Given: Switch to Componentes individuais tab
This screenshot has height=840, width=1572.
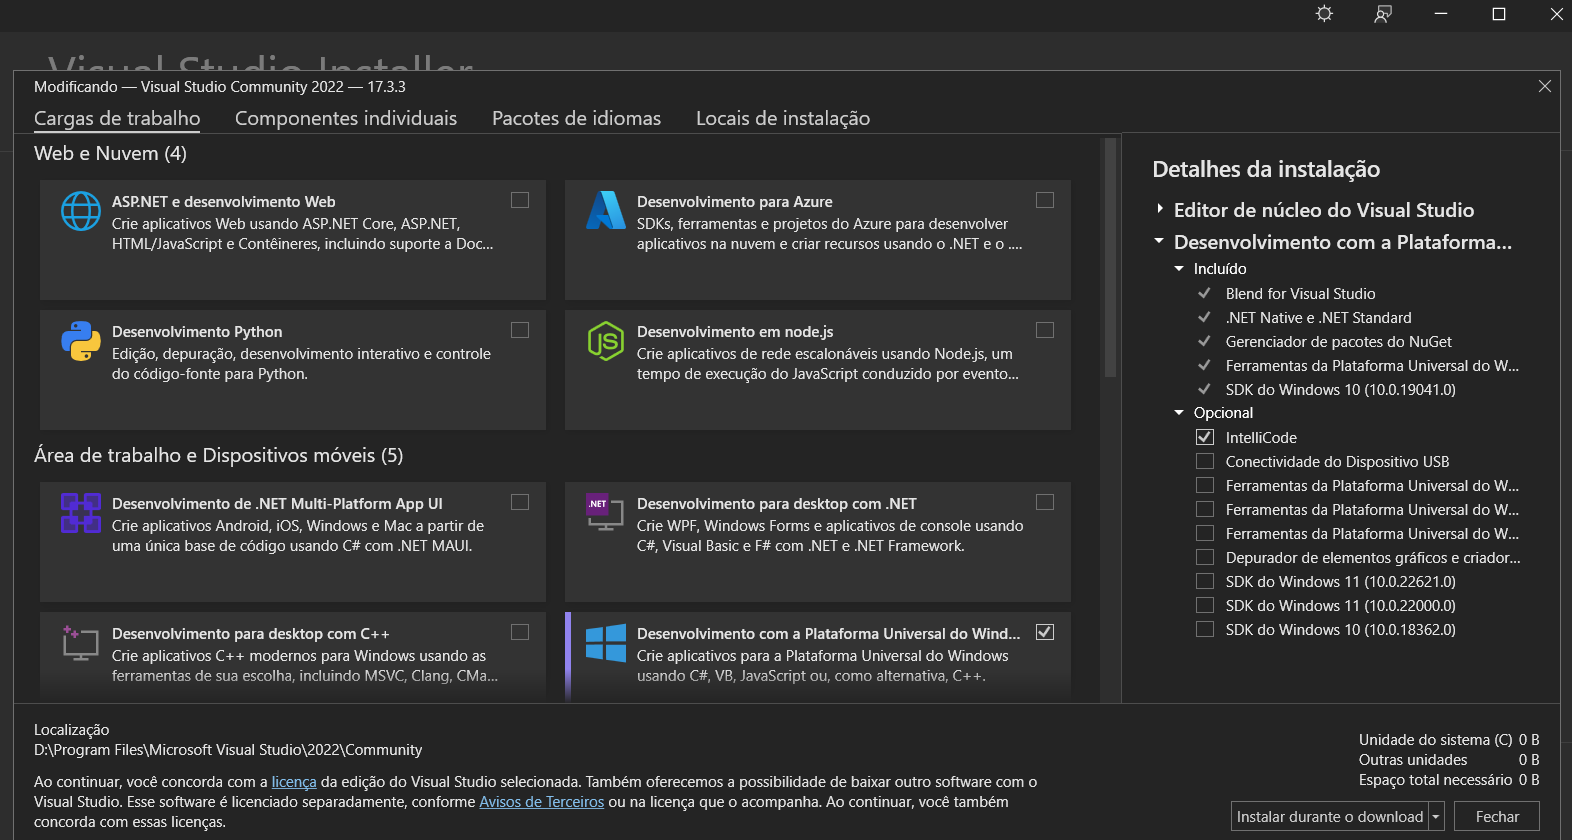Looking at the screenshot, I should click(346, 118).
